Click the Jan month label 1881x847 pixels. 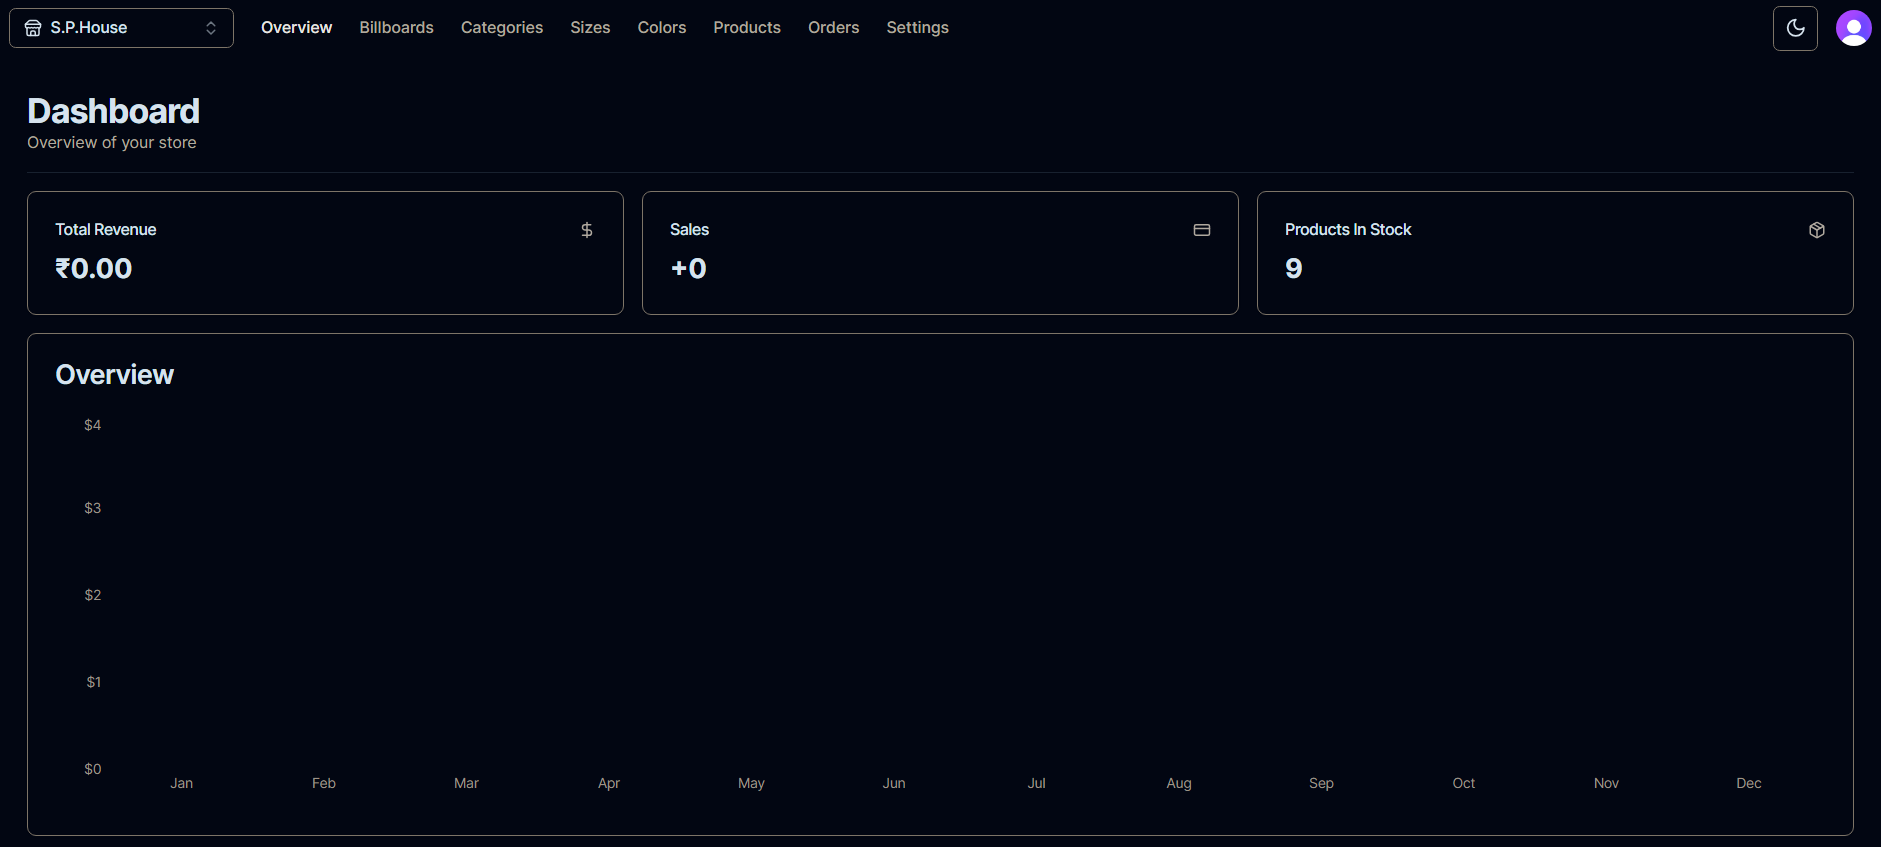point(181,783)
